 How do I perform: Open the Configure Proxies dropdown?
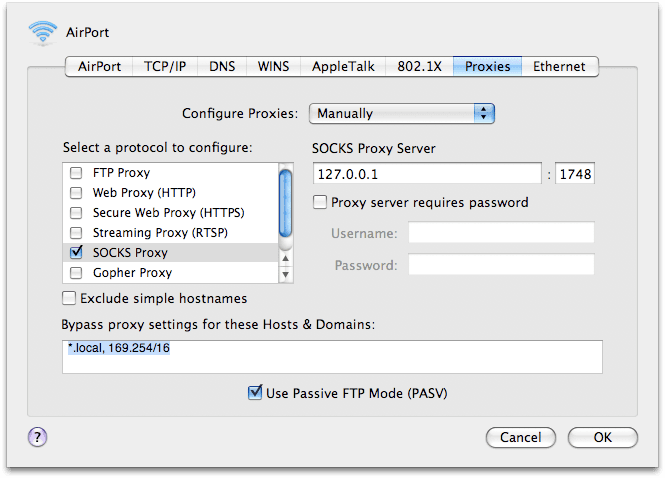coord(402,114)
